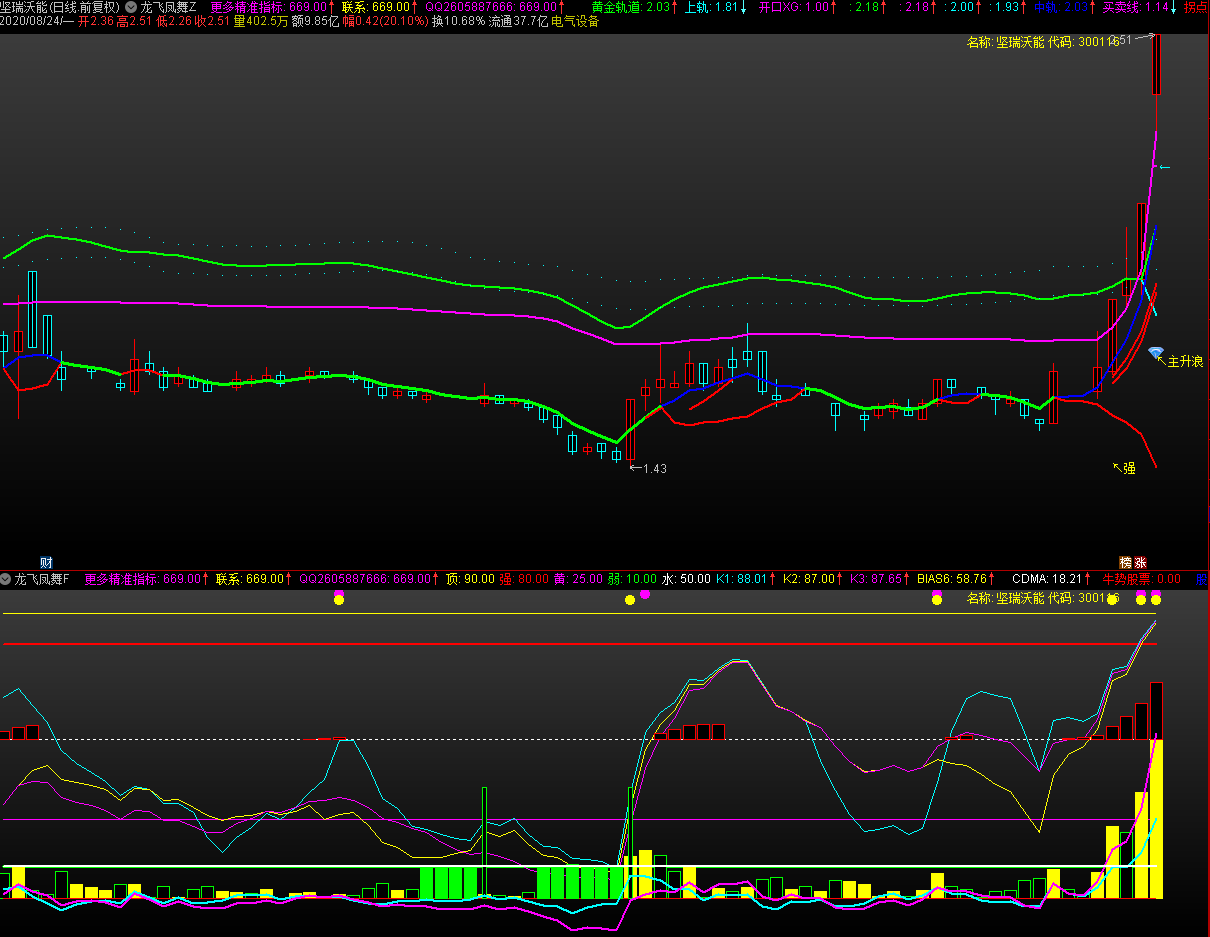Image resolution: width=1210 pixels, height=937 pixels.
Task: Click the 龙飞凤舞F indicator name
Action: click(42, 579)
